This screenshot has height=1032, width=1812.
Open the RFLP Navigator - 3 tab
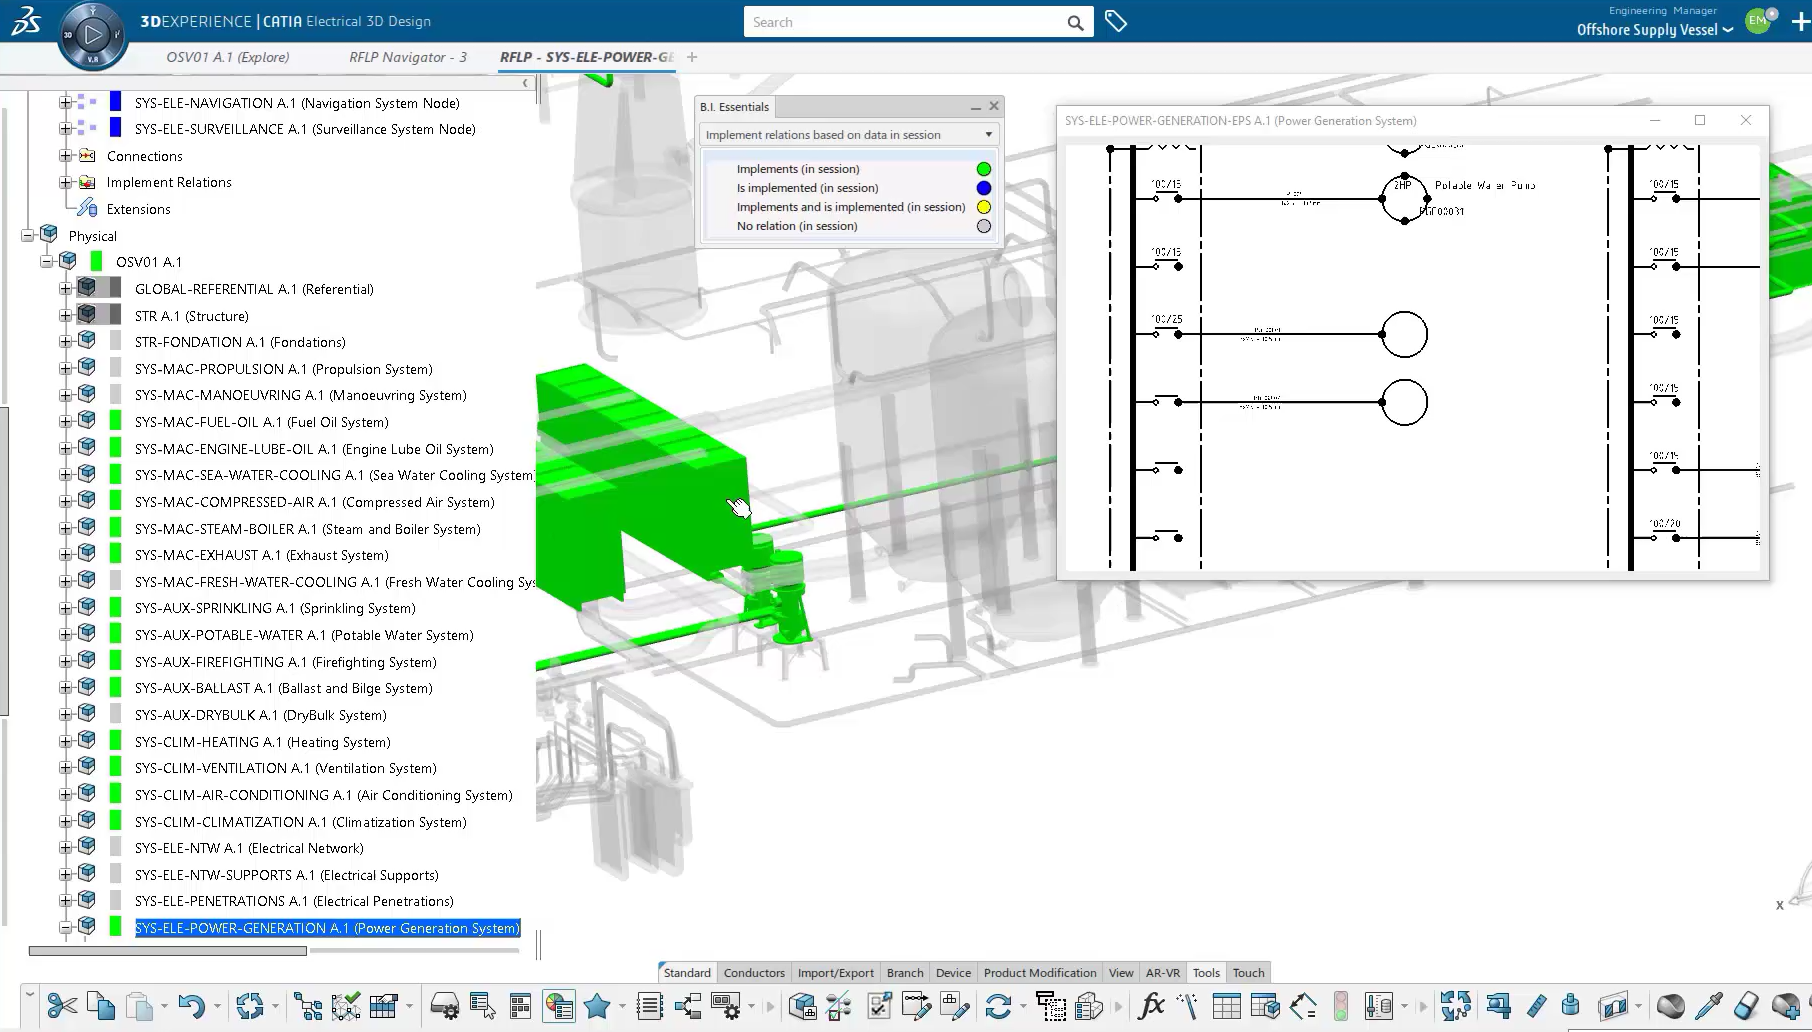408,57
